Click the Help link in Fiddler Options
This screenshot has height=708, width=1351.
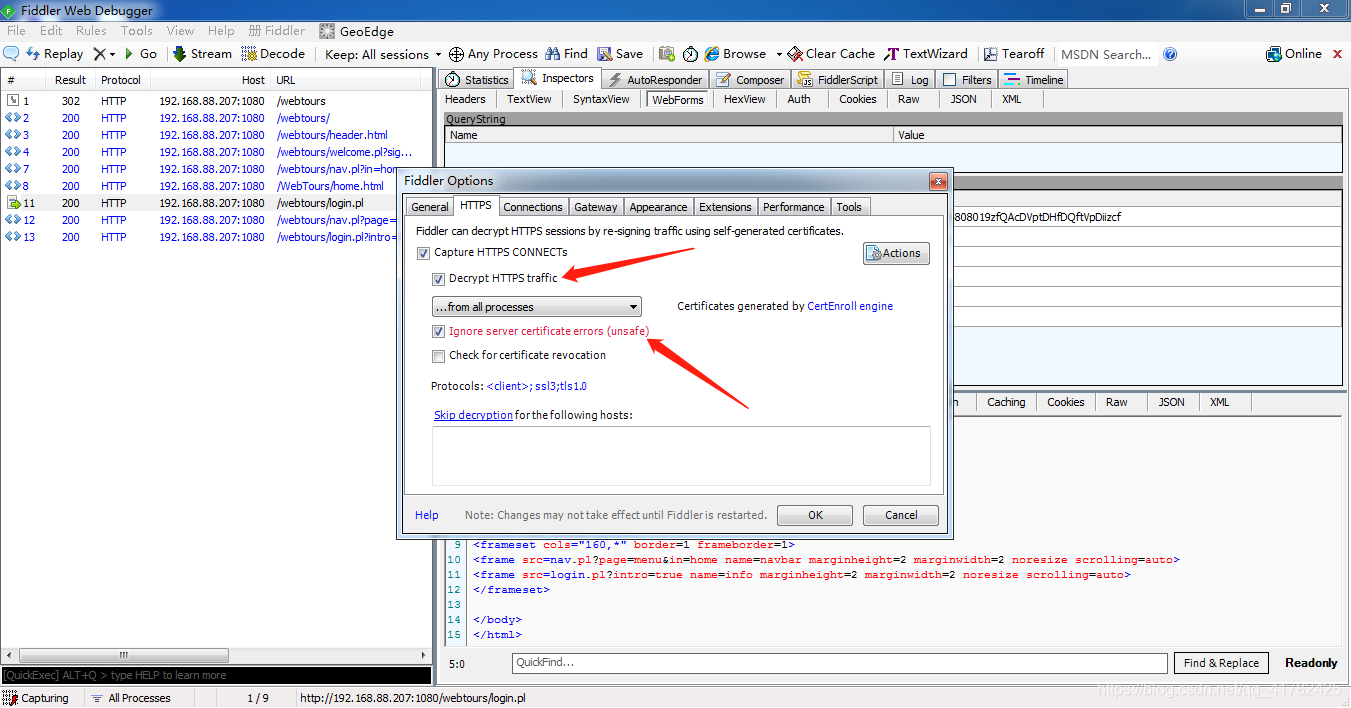(427, 515)
